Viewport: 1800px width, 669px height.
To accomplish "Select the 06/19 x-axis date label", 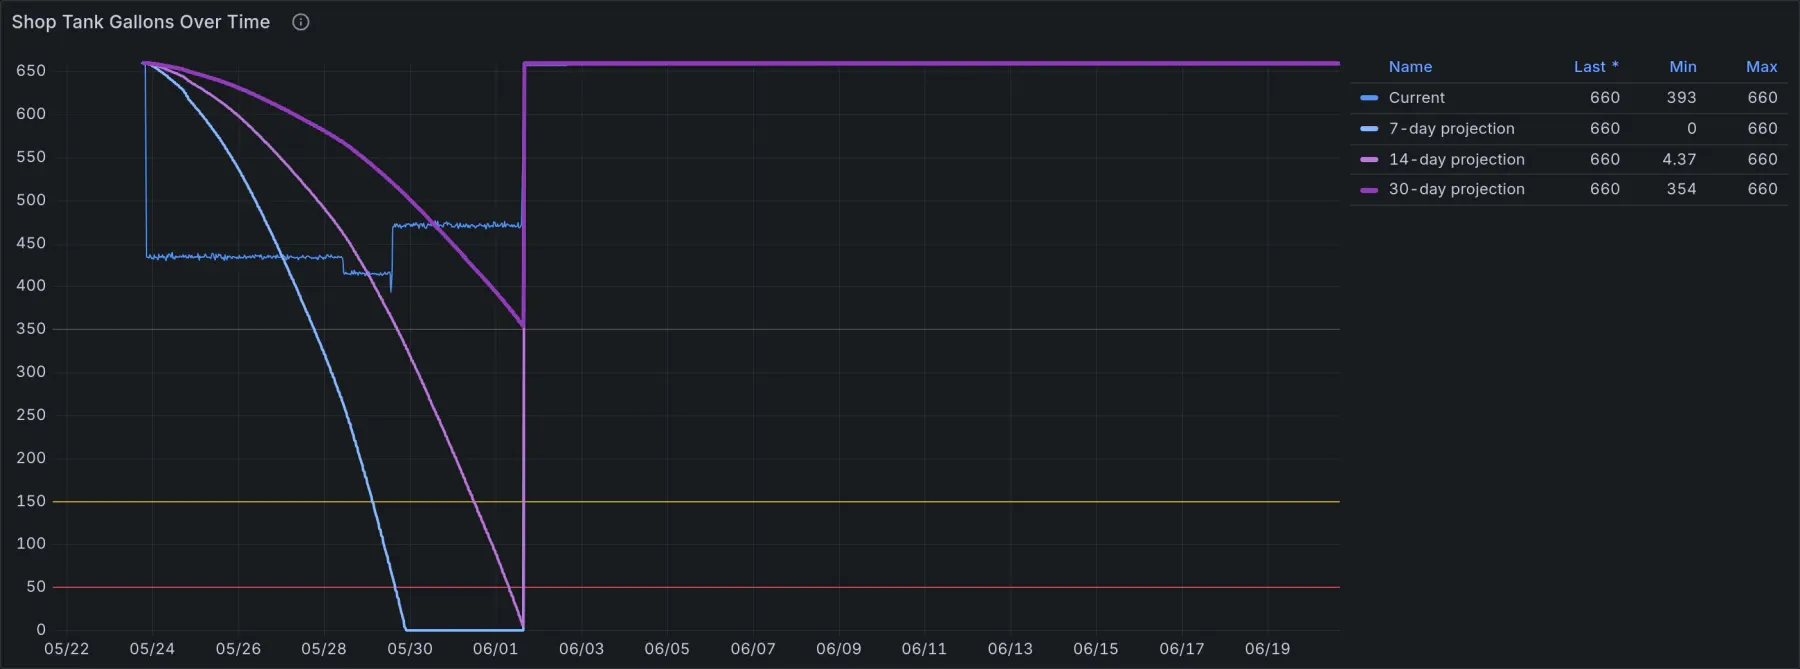I will pyautogui.click(x=1267, y=649).
